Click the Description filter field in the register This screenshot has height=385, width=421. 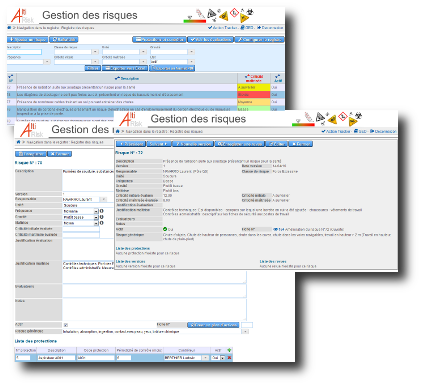[24, 52]
